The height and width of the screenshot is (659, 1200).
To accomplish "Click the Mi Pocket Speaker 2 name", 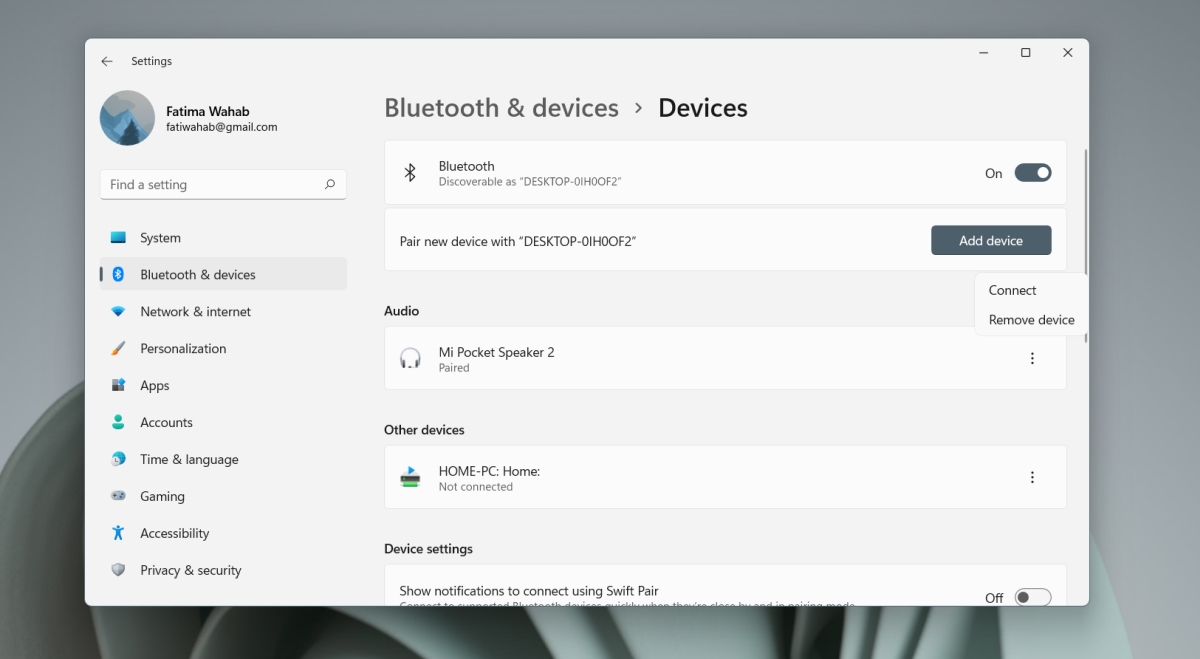I will pyautogui.click(x=496, y=352).
